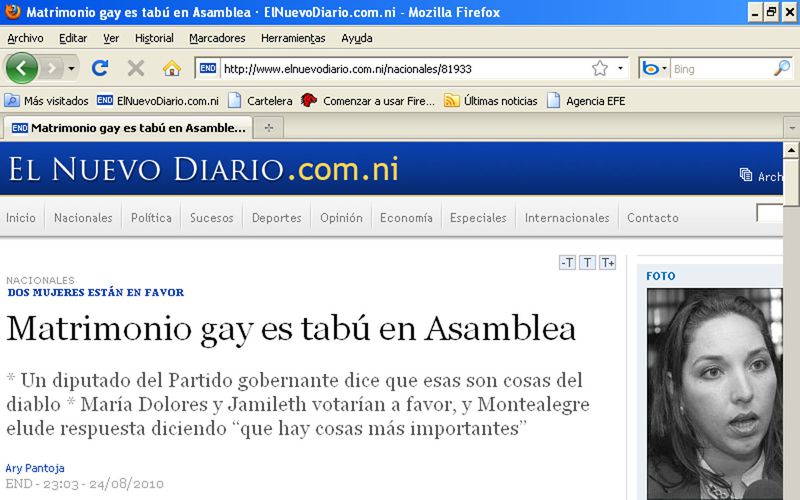Open the list all tabs dropdown
Image resolution: width=800 pixels, height=500 pixels.
[792, 128]
